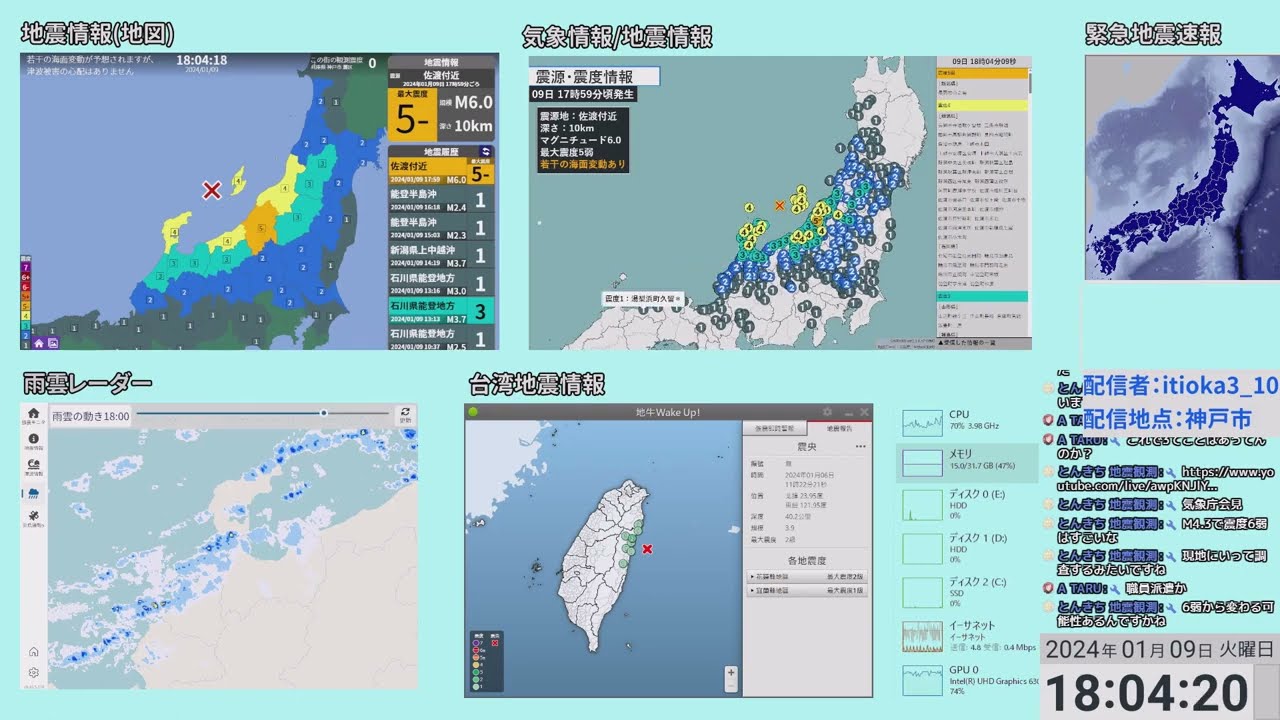
Task: Click the emergency earthquake alert Japan map
Action: point(1182,167)
